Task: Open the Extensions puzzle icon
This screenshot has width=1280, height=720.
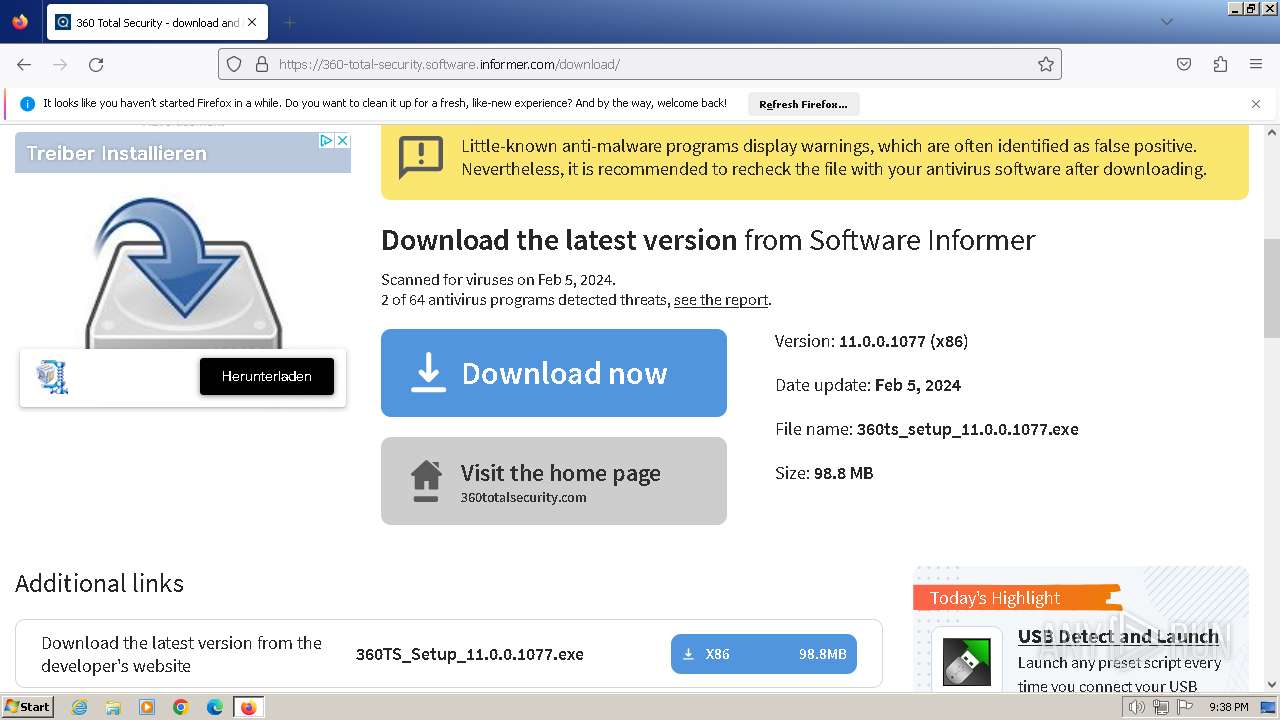Action: [x=1220, y=64]
